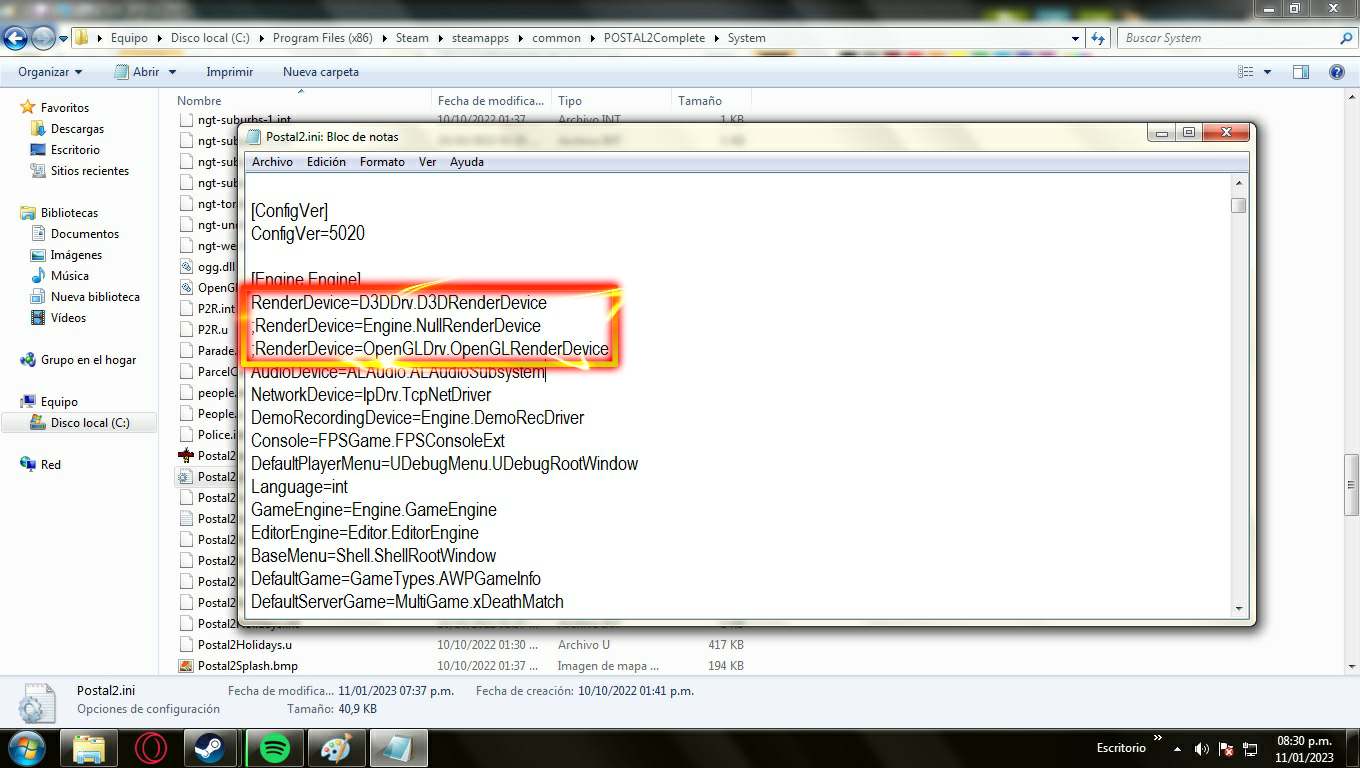Go to the common breadcrumb folder
This screenshot has height=768, width=1360.
[556, 38]
